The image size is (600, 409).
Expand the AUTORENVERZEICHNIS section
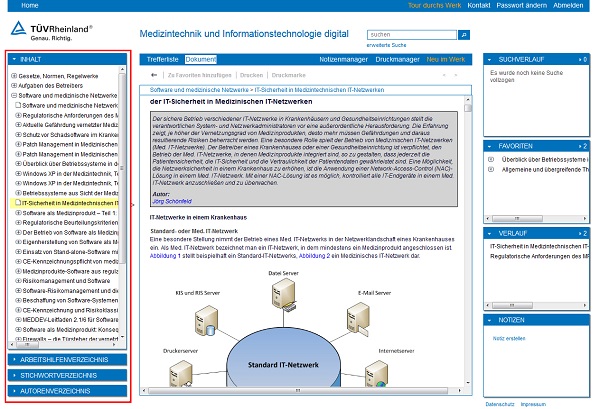coord(67,391)
